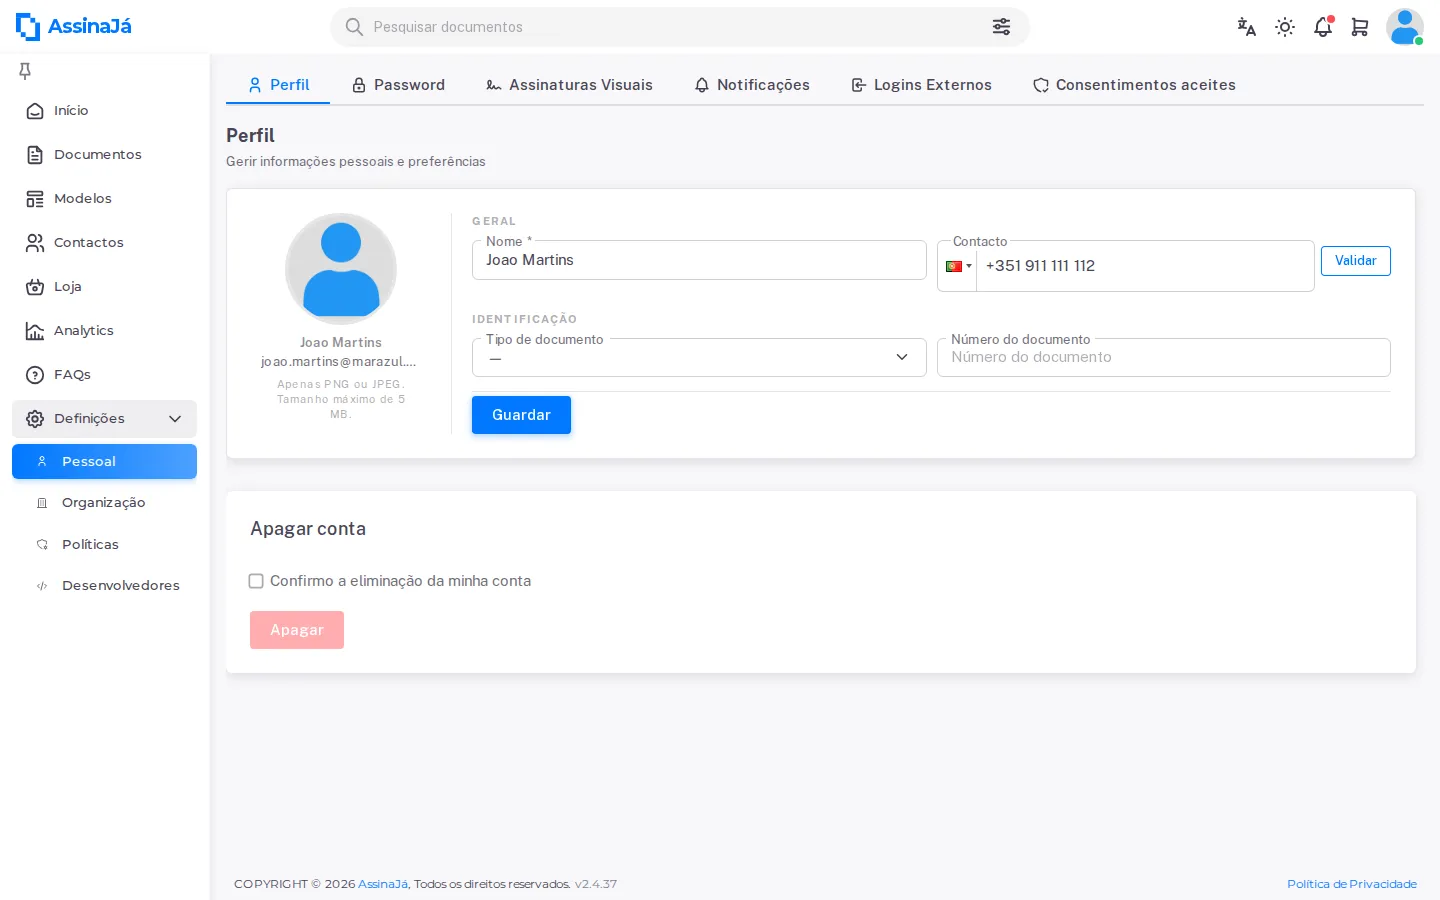1440x900 pixels.
Task: Switch to the Perfil tab
Action: (278, 85)
